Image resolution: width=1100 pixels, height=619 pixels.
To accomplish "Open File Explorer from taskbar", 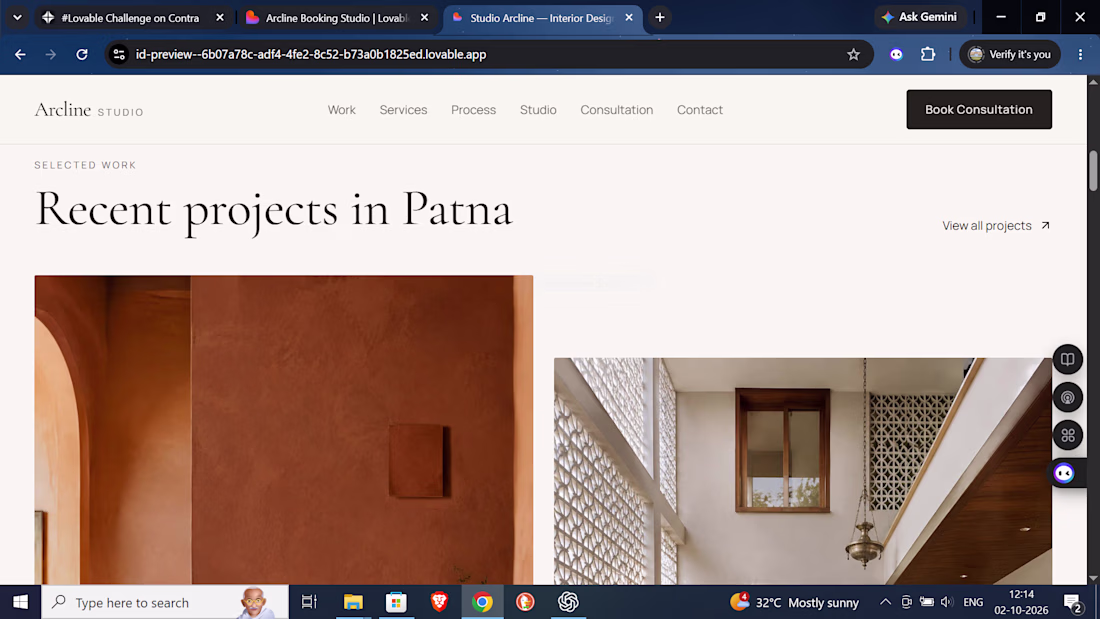I will 353,602.
